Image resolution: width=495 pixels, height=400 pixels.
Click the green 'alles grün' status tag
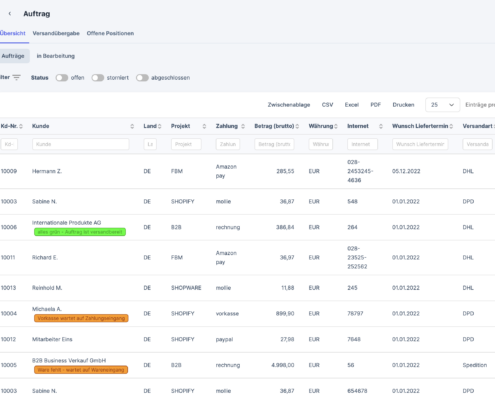coord(80,232)
